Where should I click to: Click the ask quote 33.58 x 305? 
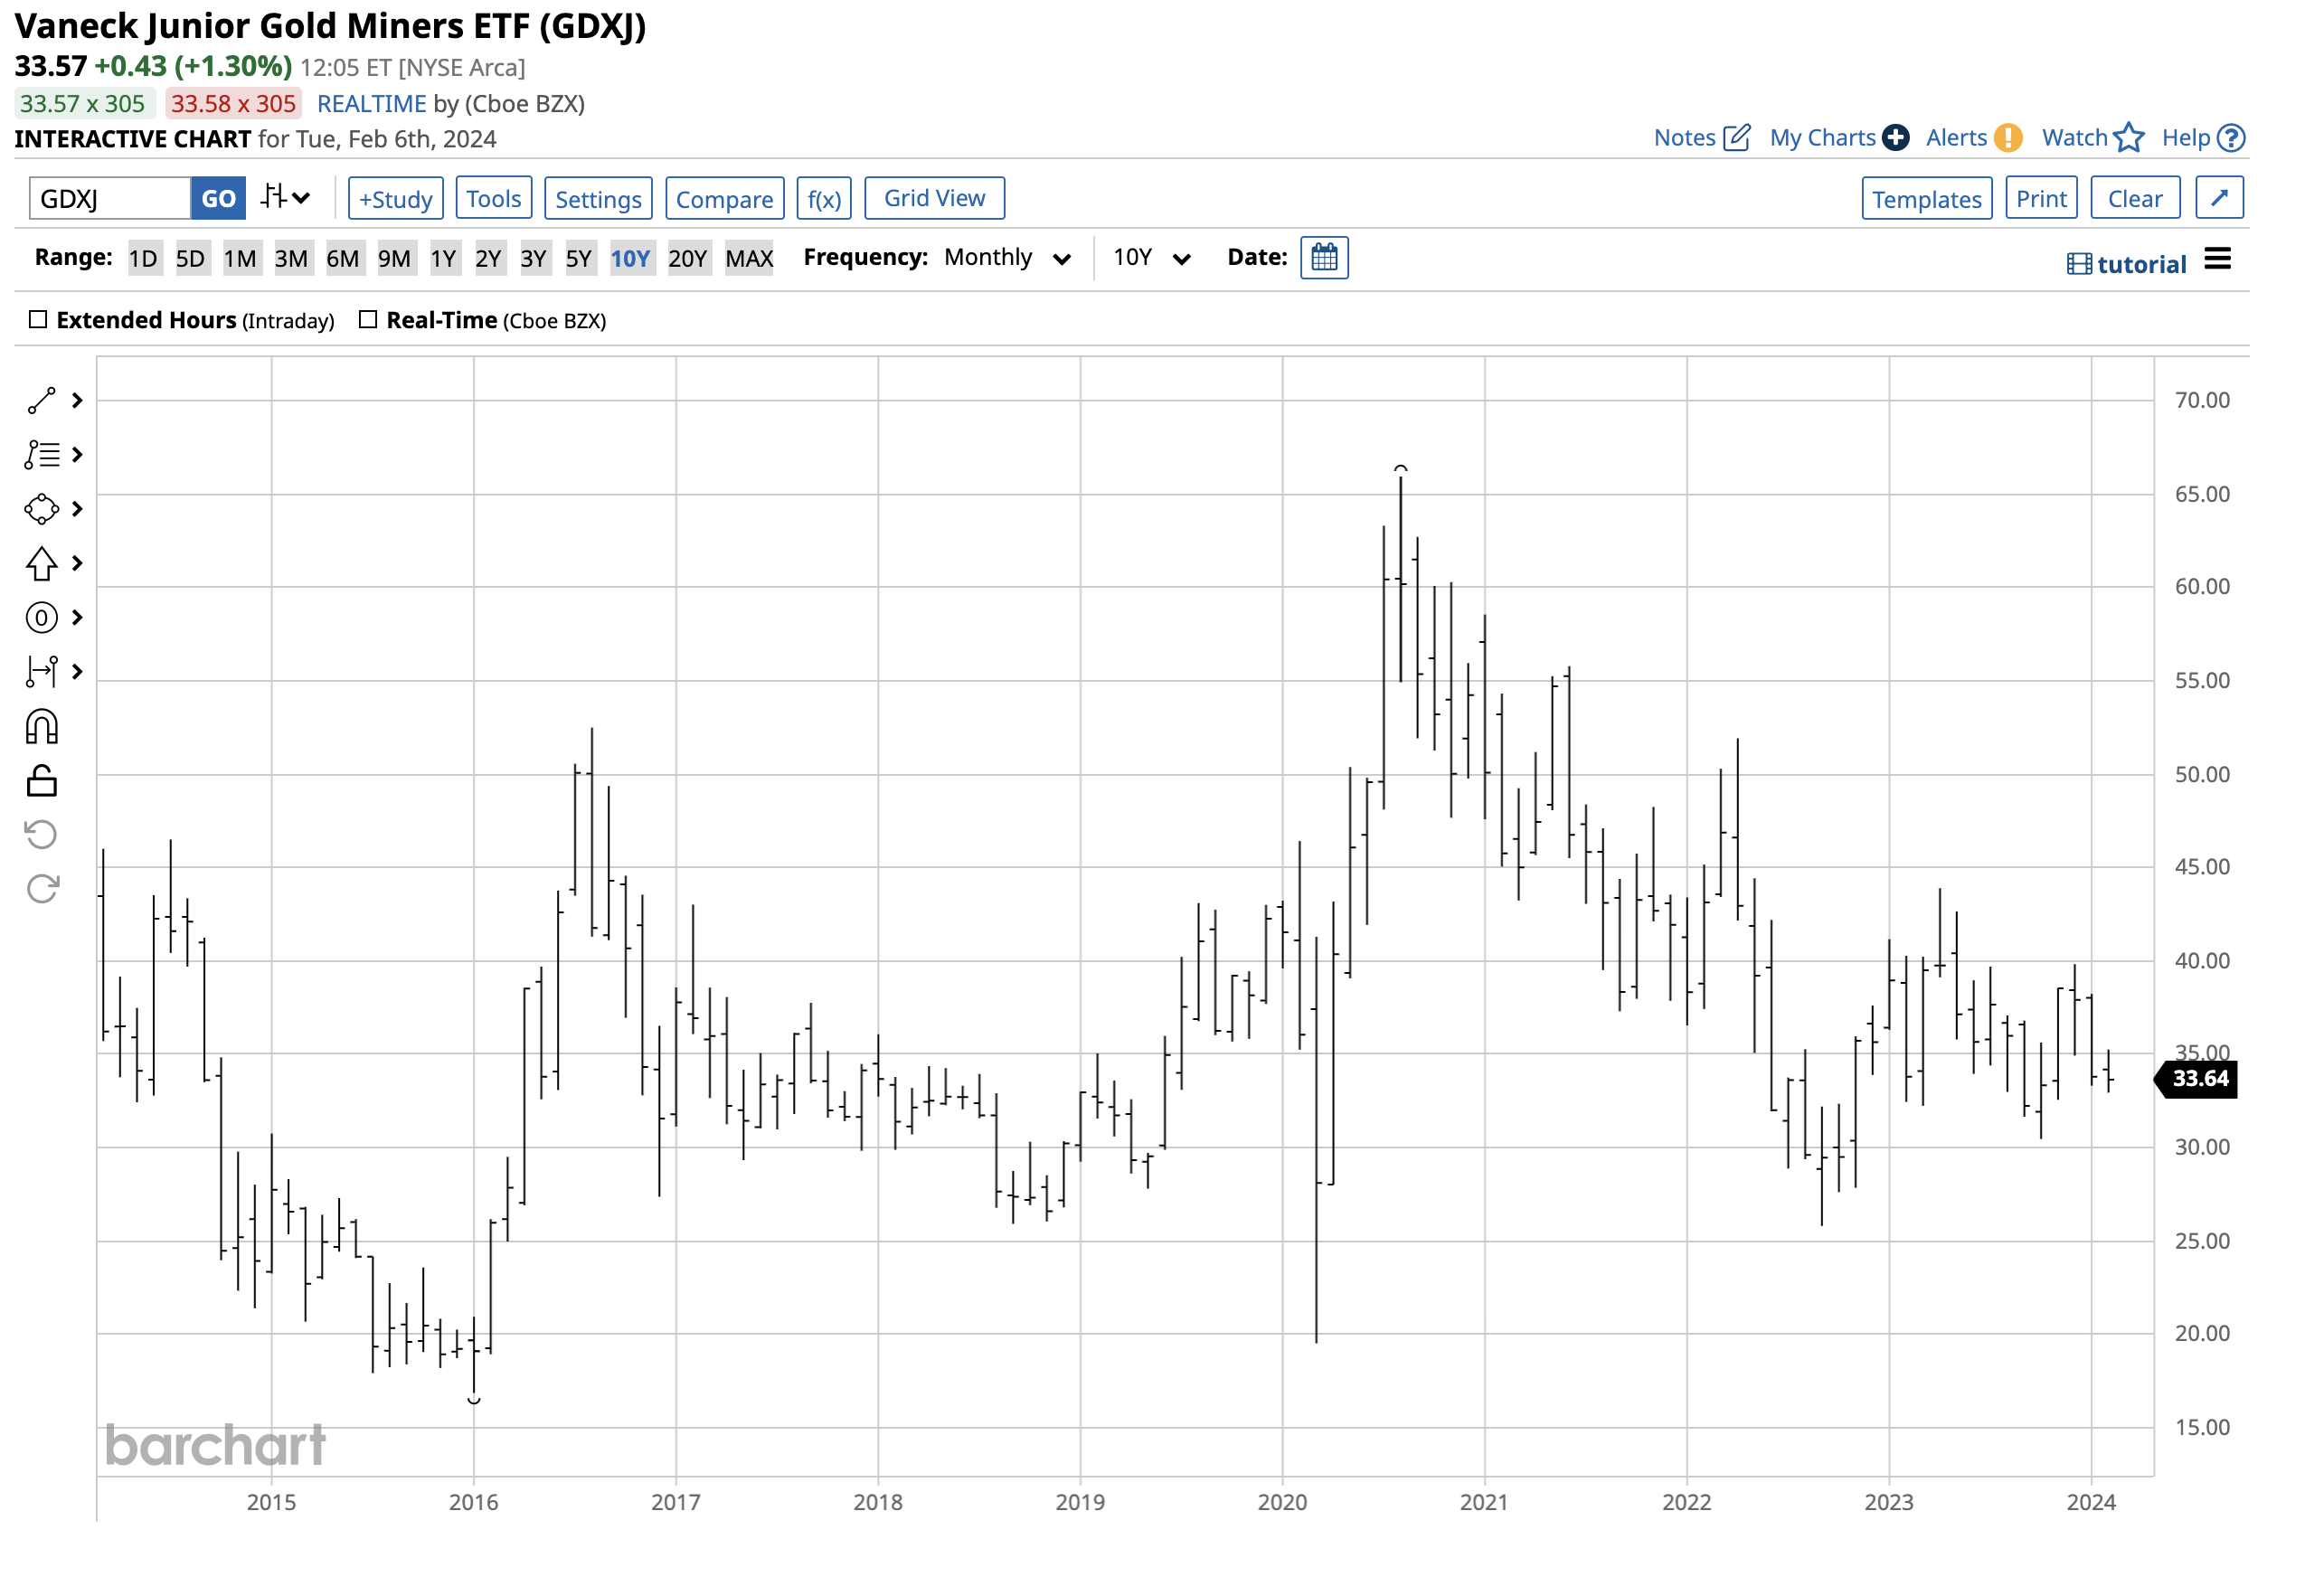point(234,104)
